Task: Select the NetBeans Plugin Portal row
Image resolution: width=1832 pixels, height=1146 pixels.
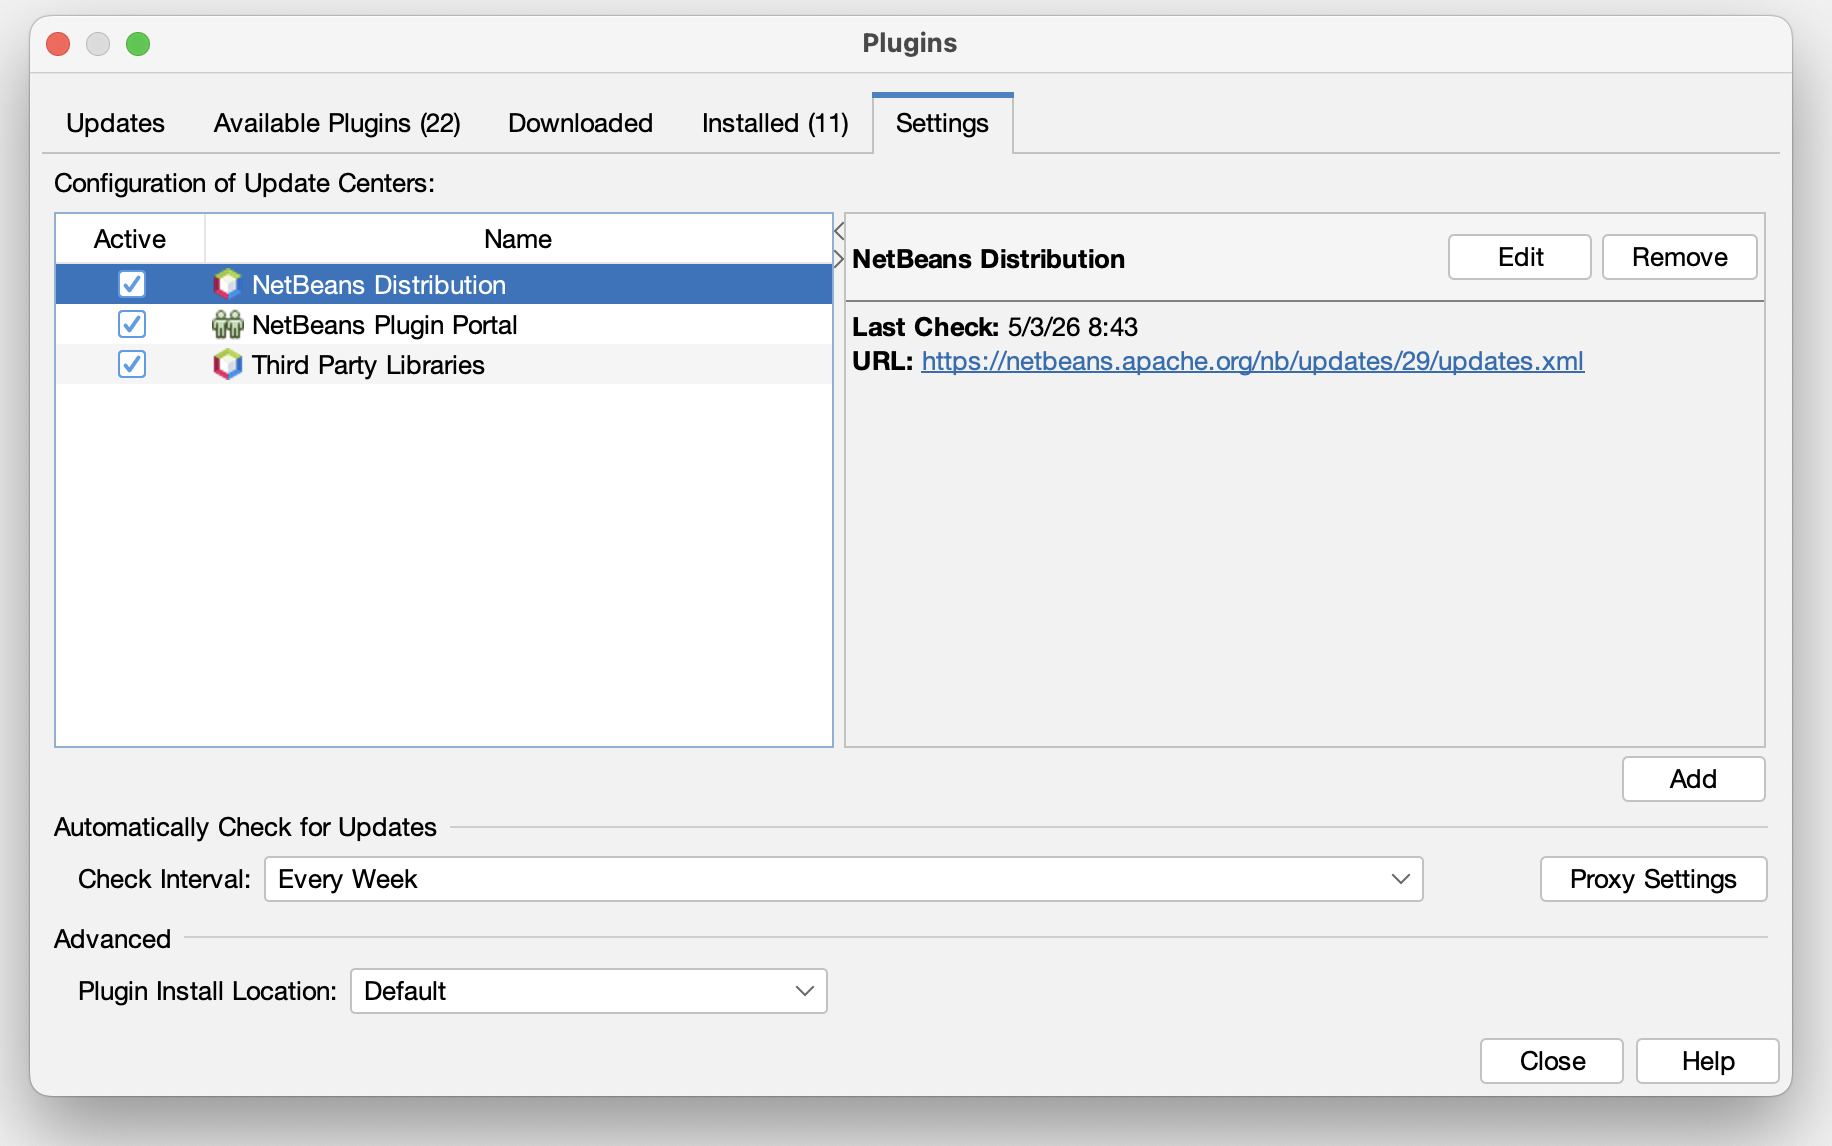Action: (444, 324)
